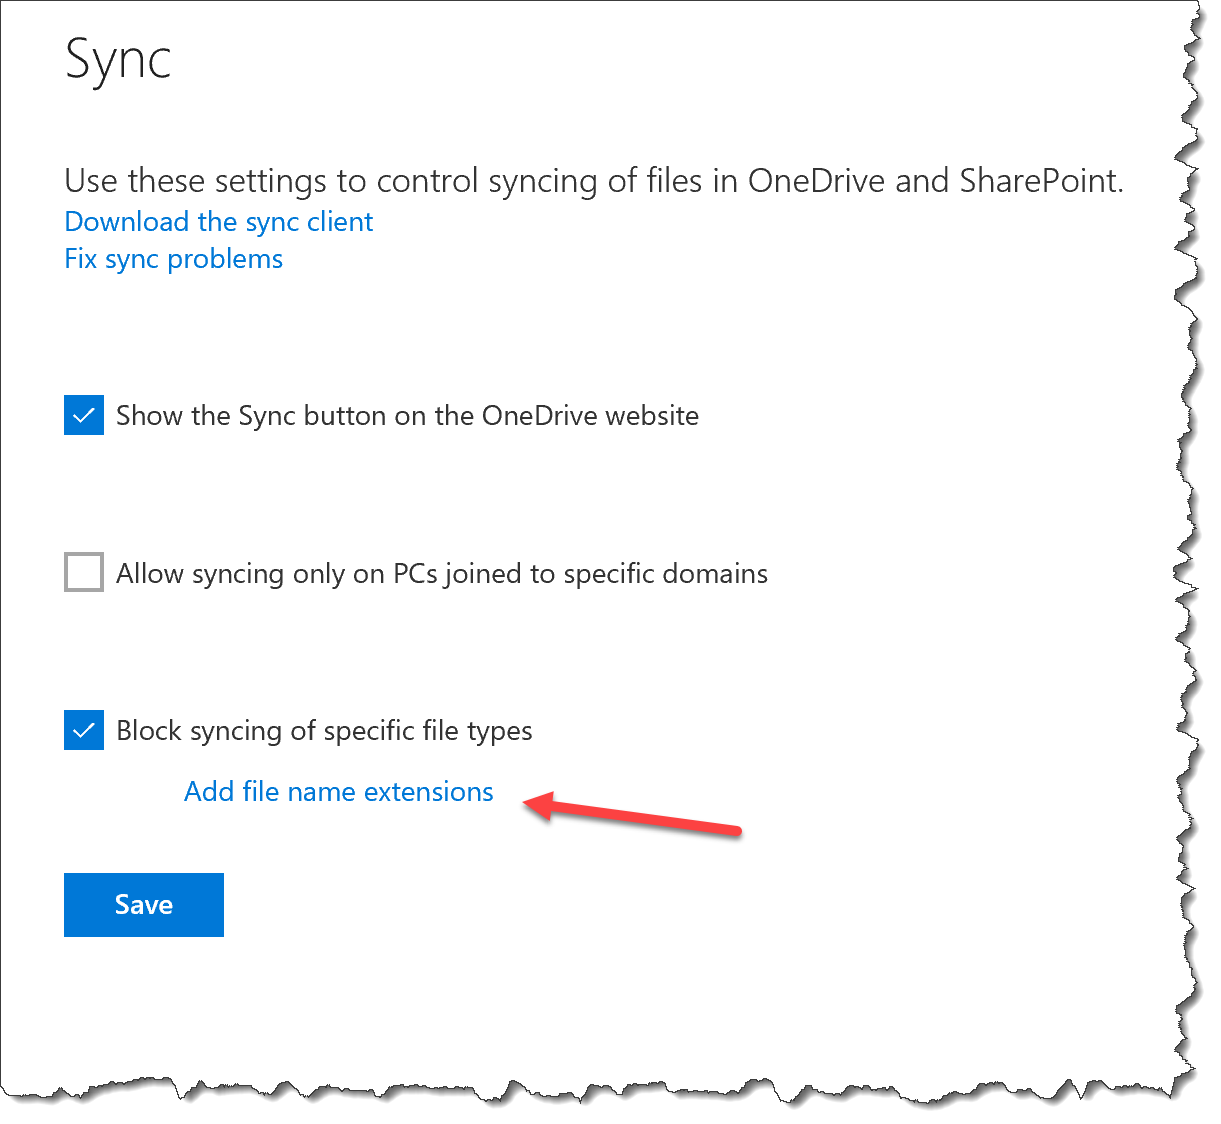The image size is (1221, 1124).
Task: Click the checkmark icon beside Block syncing option
Action: (x=83, y=730)
